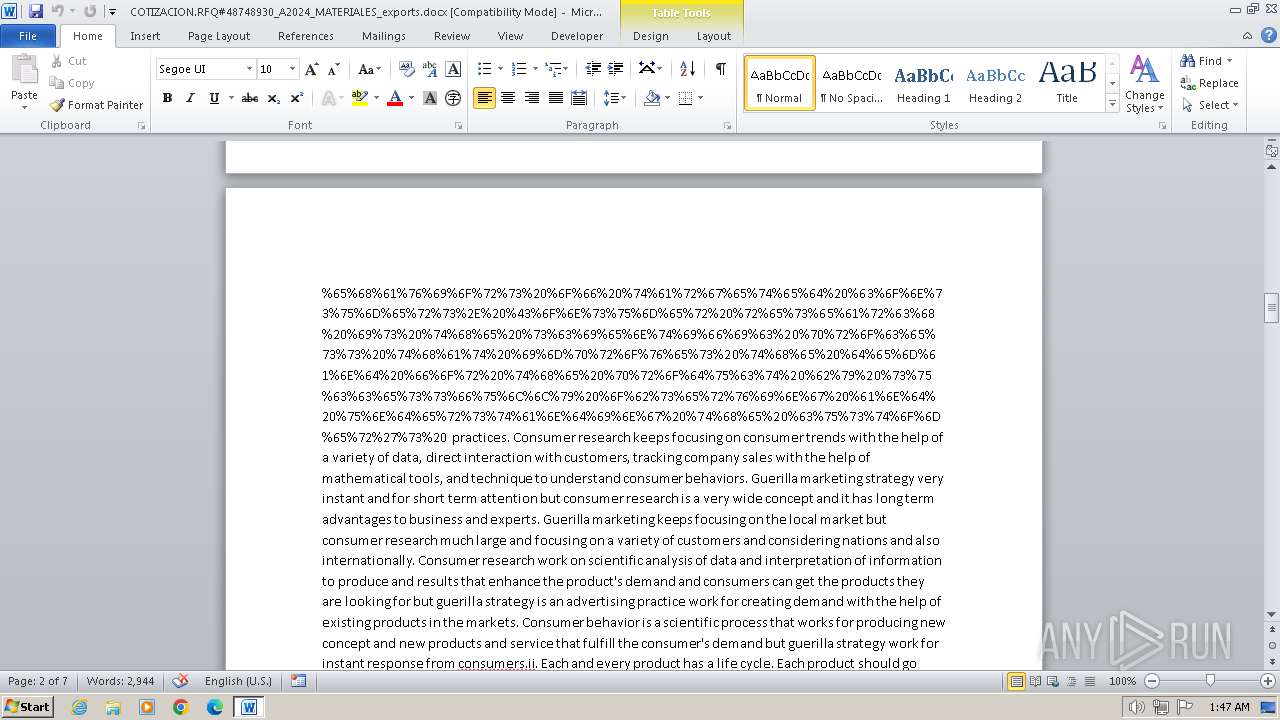Justify the paragraph text
Image resolution: width=1280 pixels, height=720 pixels.
pyautogui.click(x=555, y=98)
